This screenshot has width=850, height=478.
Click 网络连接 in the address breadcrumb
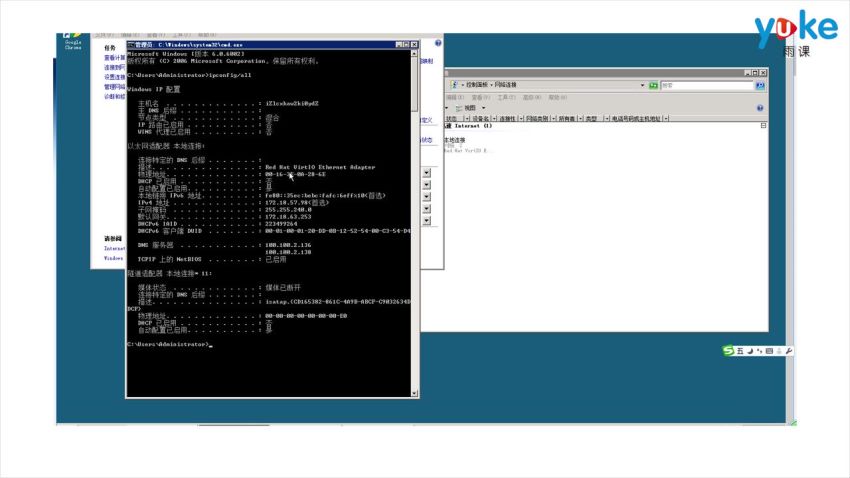click(x=505, y=85)
